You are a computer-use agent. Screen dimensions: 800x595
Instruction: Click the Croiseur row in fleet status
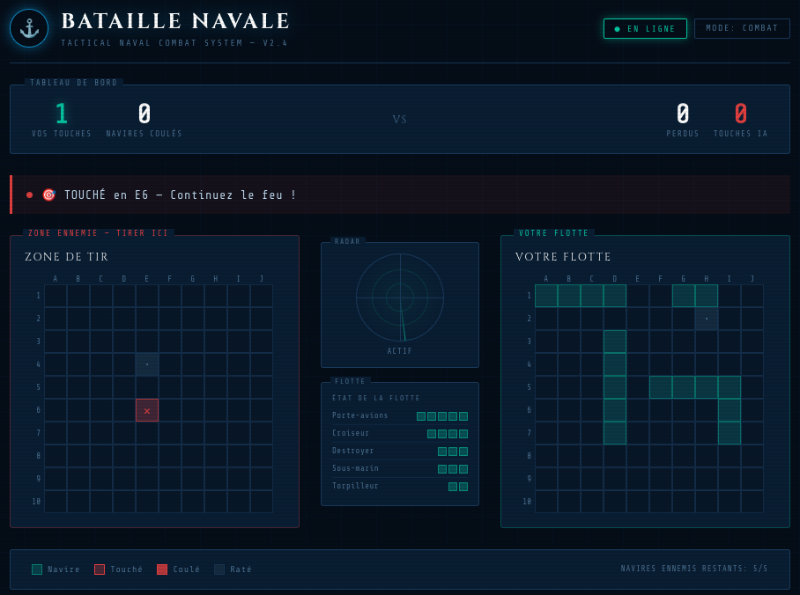[x=400, y=434]
